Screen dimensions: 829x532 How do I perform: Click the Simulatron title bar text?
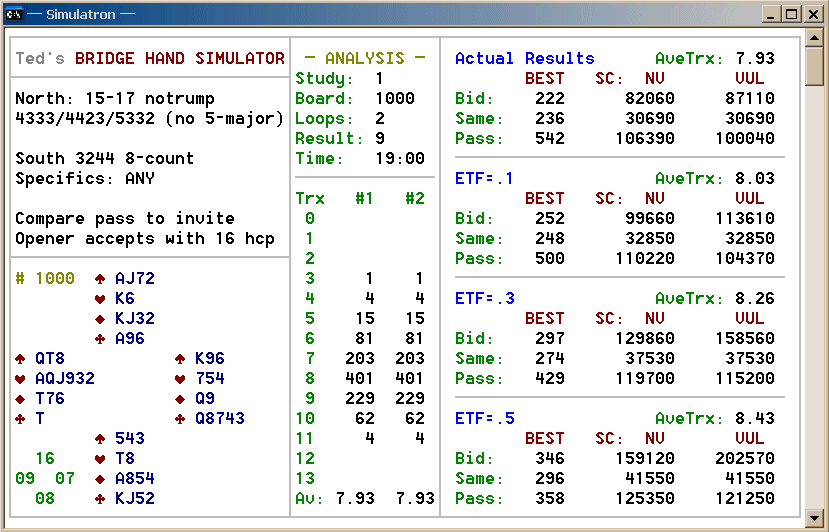pos(81,14)
